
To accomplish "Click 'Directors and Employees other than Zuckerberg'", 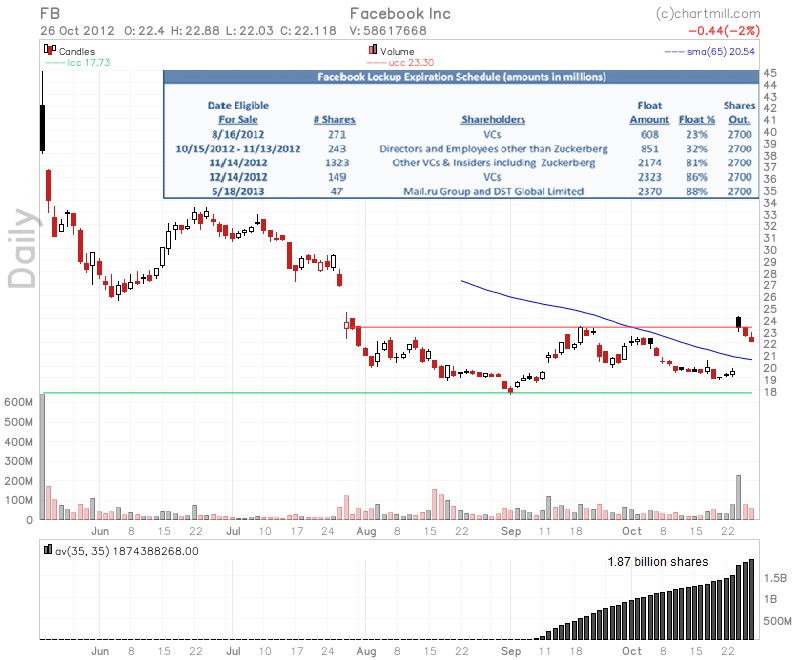I will coord(493,149).
